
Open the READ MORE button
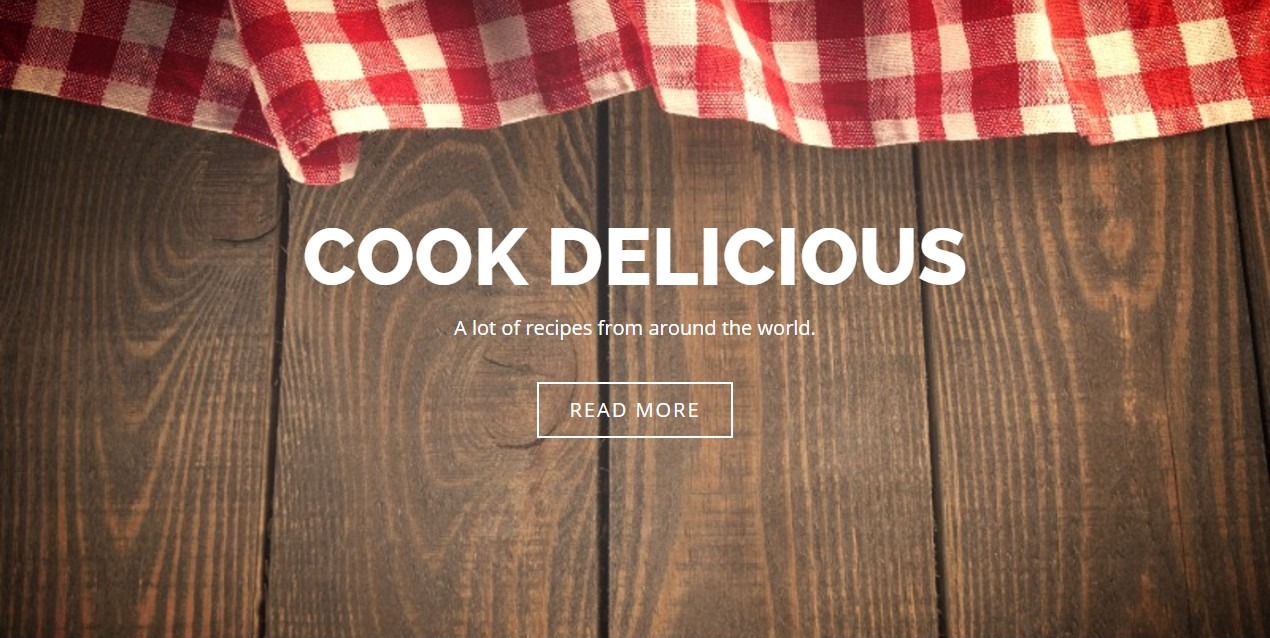pos(635,410)
